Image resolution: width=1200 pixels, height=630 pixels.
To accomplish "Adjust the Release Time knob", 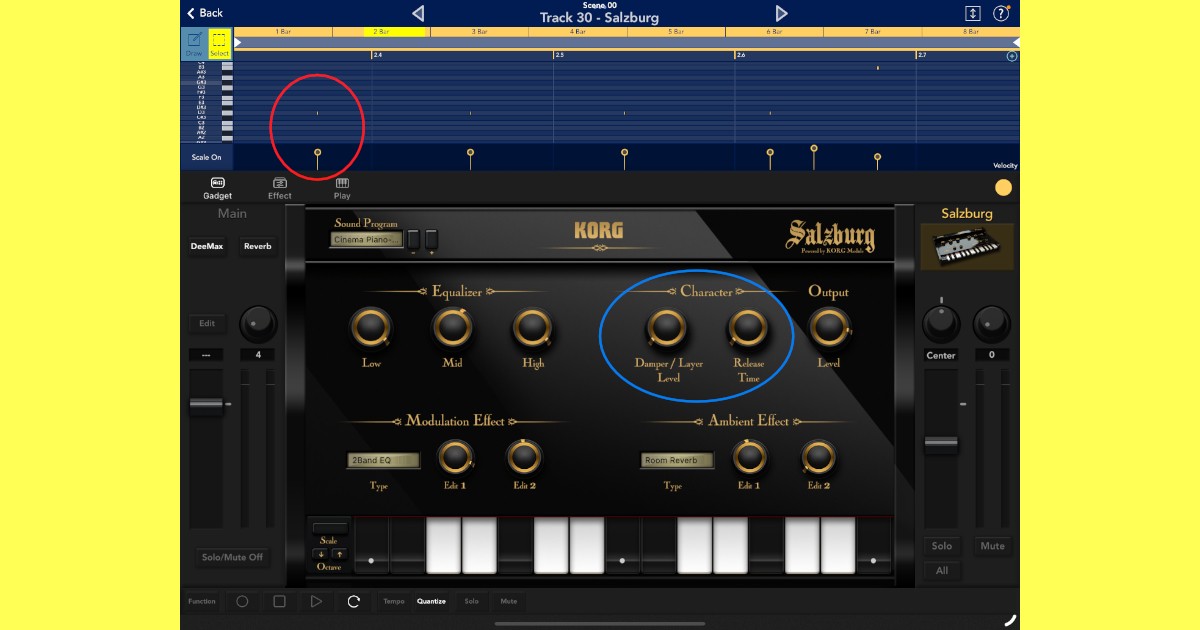I will 748,327.
